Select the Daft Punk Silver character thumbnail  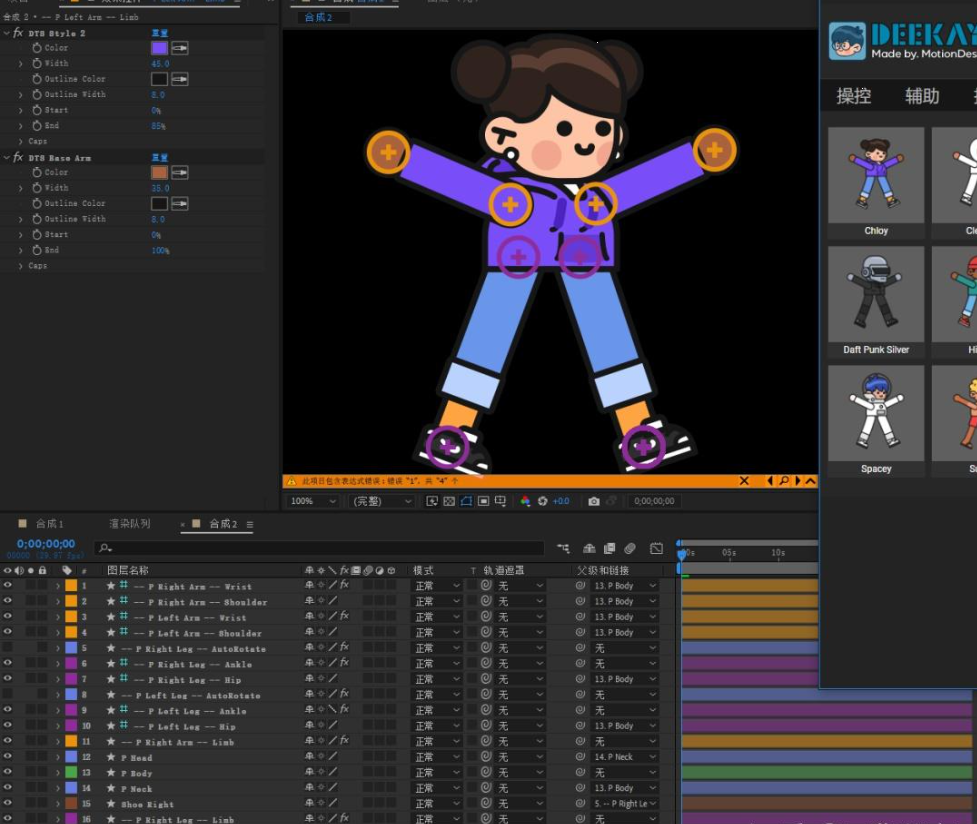coord(876,295)
